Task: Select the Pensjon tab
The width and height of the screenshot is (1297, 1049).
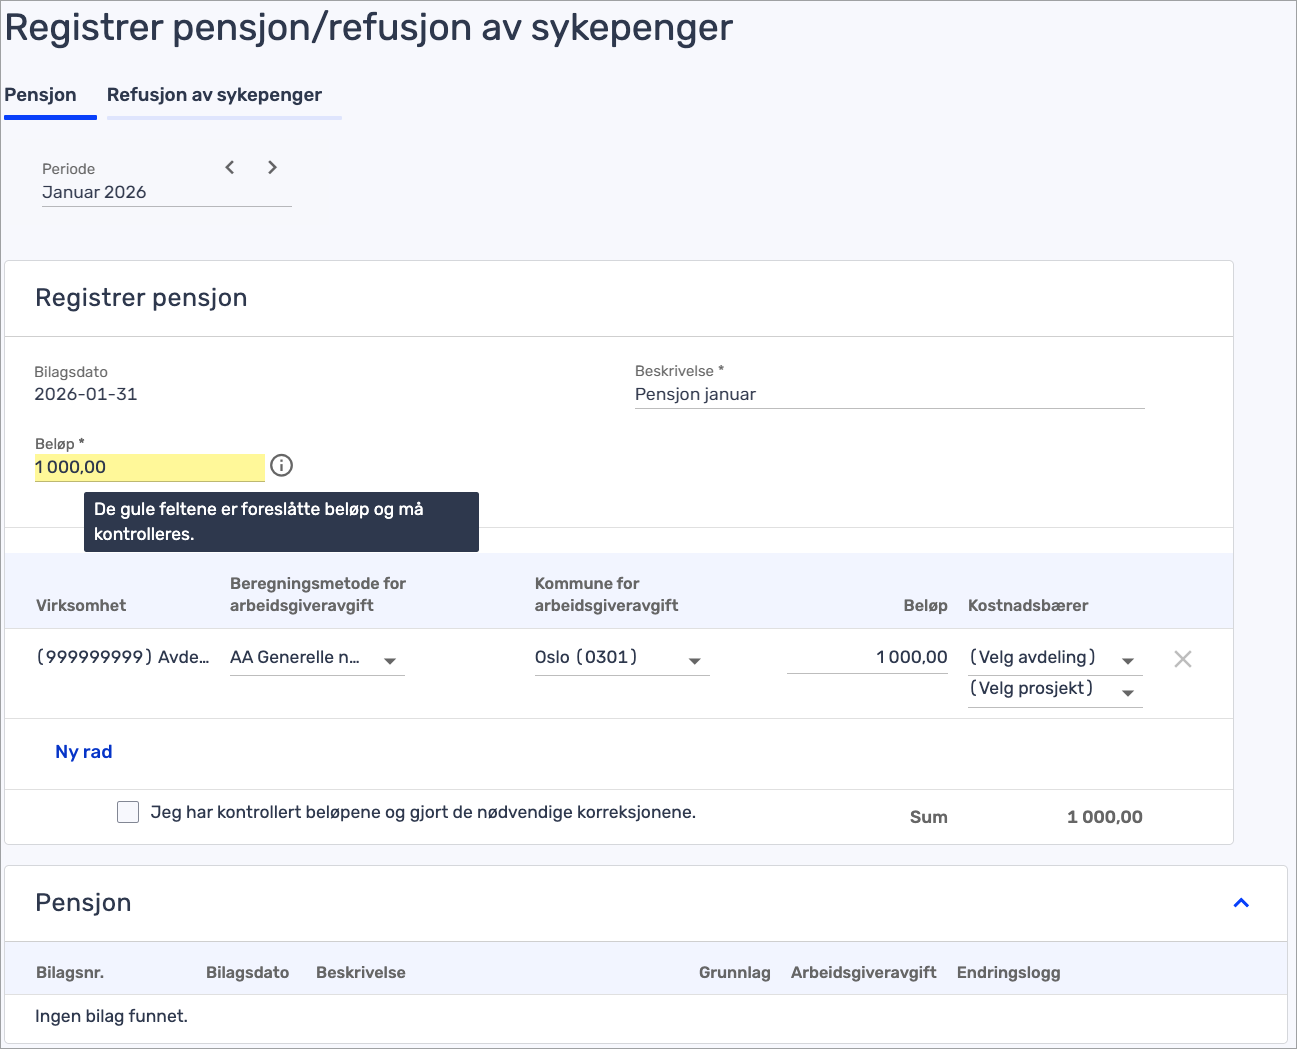Action: (x=41, y=95)
